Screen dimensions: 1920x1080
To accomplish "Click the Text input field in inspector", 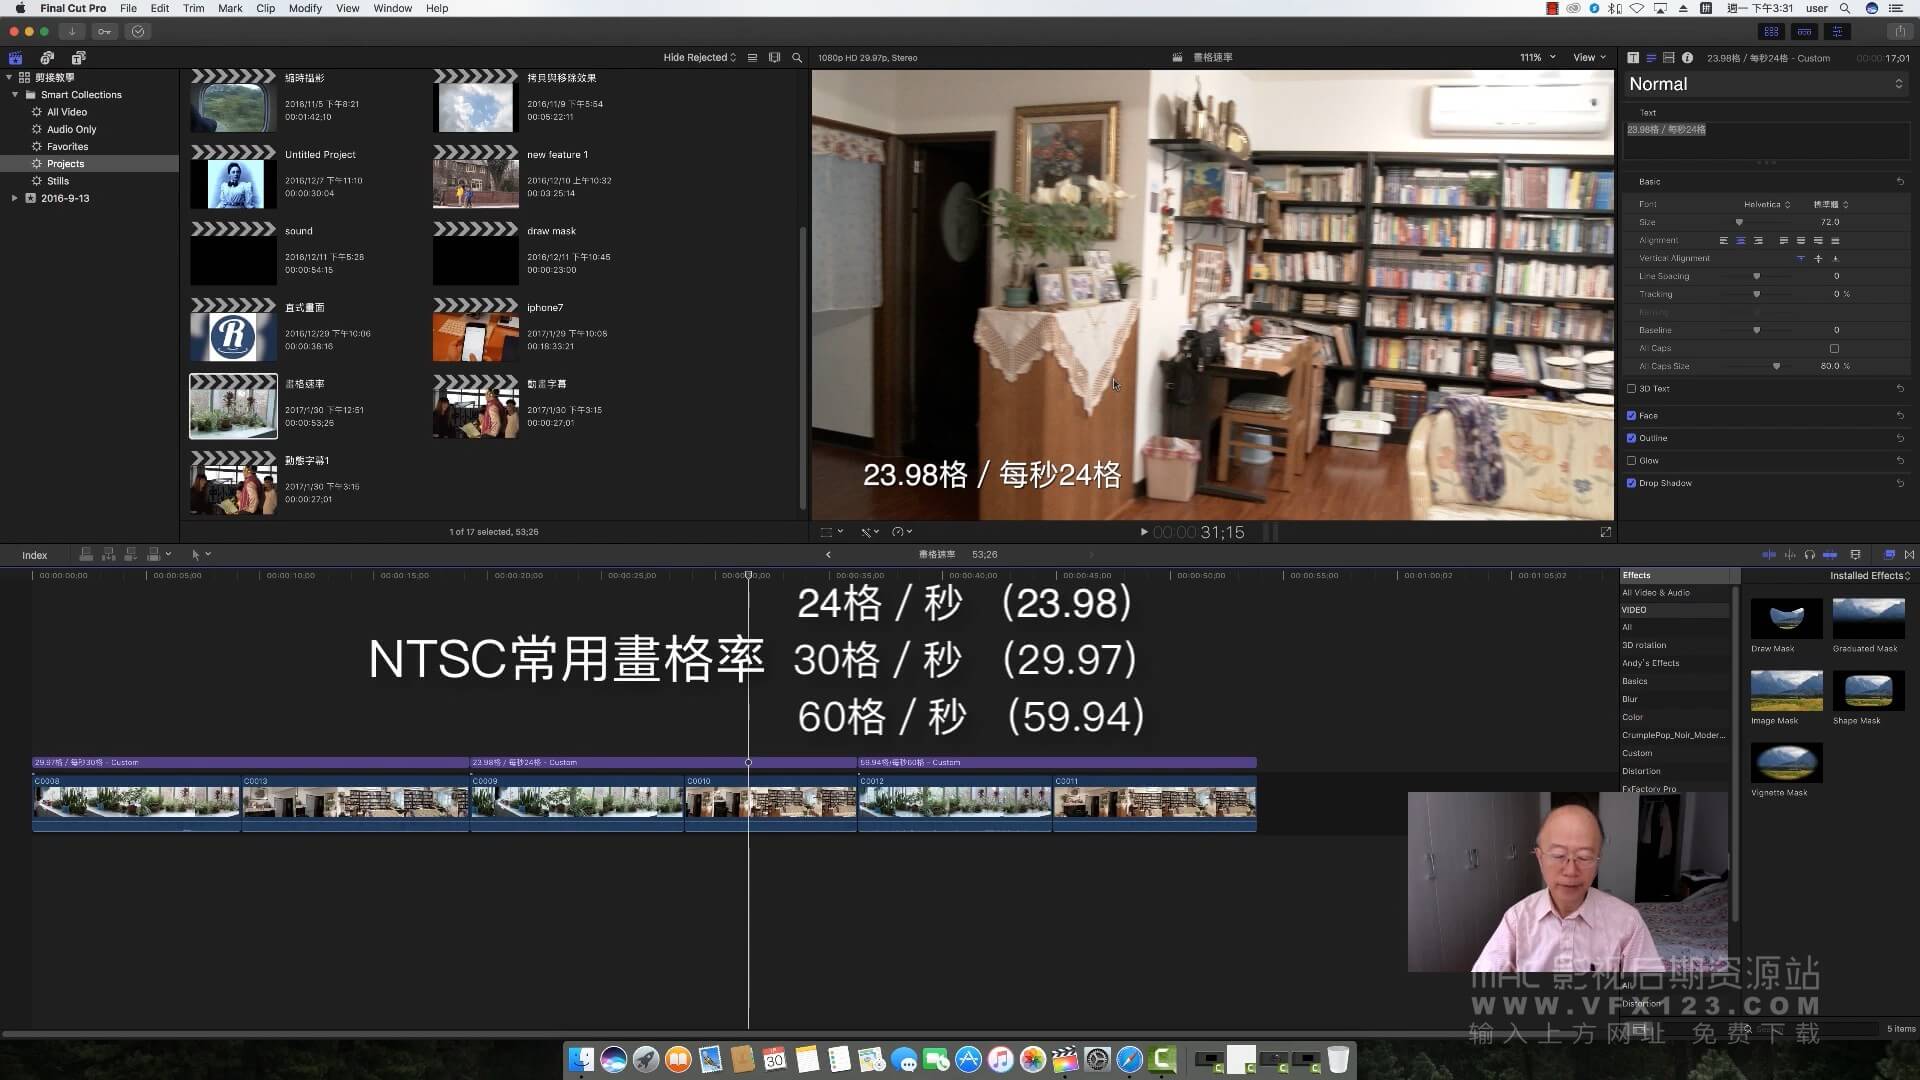I will [x=1766, y=139].
